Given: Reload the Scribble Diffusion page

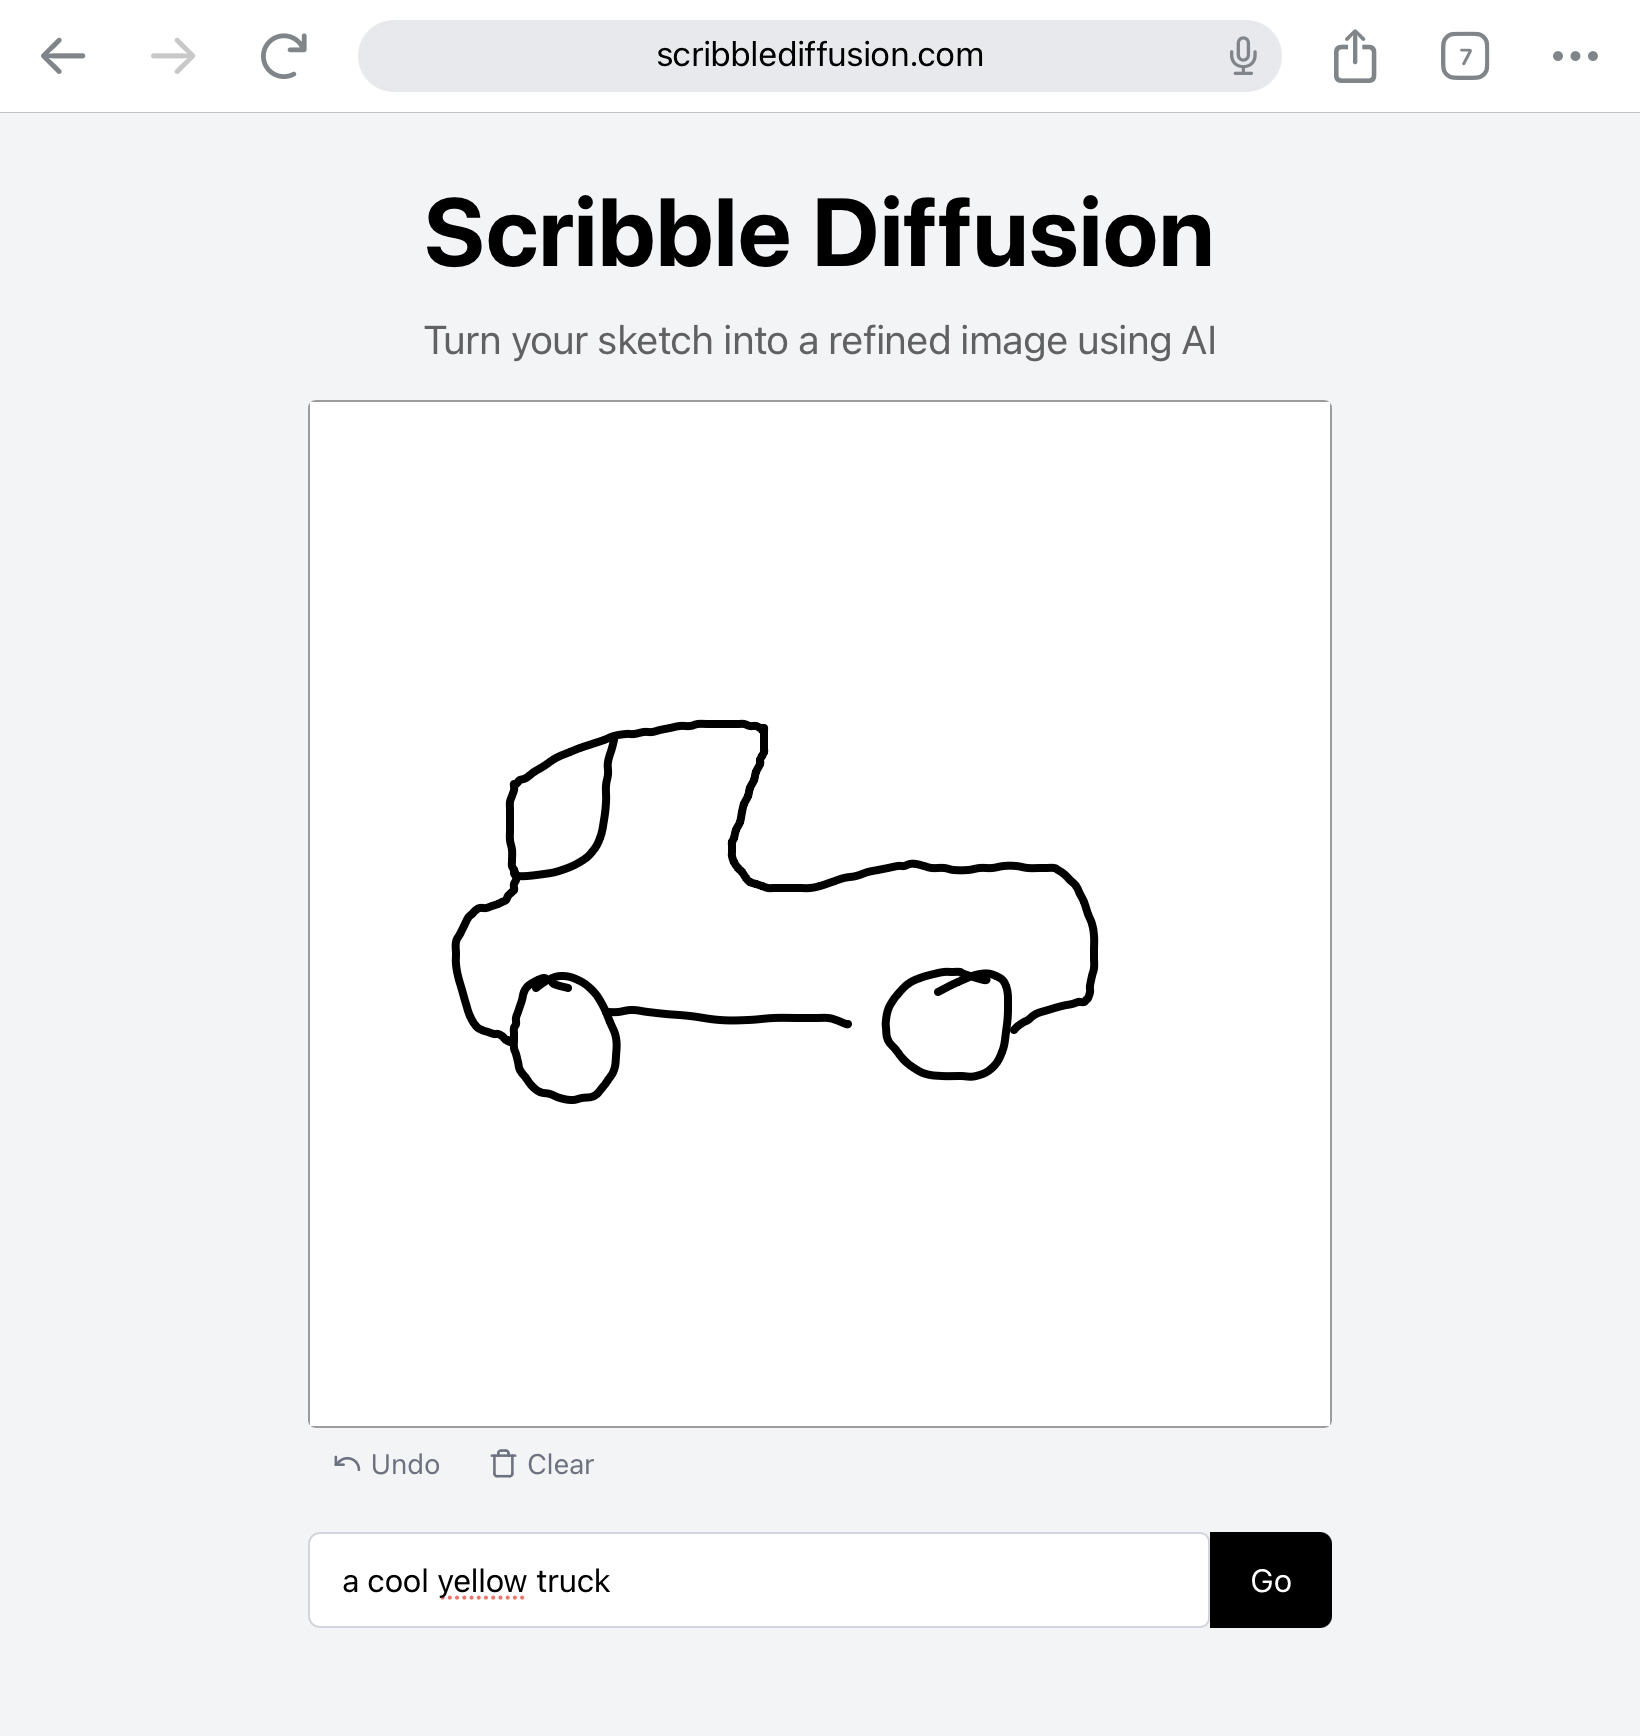Looking at the screenshot, I should click(284, 56).
